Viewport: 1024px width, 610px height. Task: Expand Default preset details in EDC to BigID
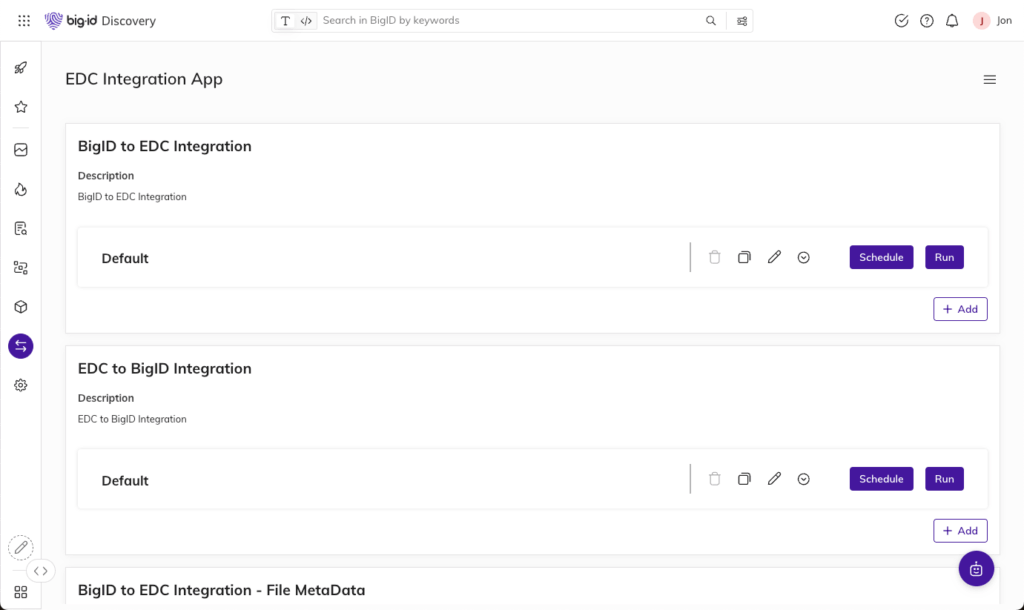(x=804, y=479)
